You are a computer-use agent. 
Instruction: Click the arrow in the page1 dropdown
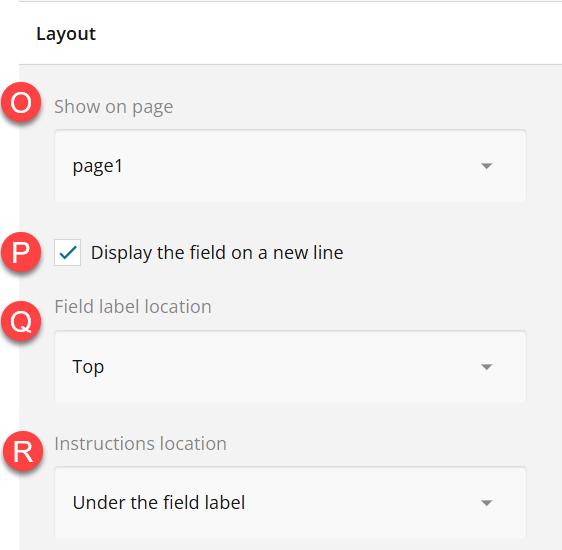coord(486,166)
